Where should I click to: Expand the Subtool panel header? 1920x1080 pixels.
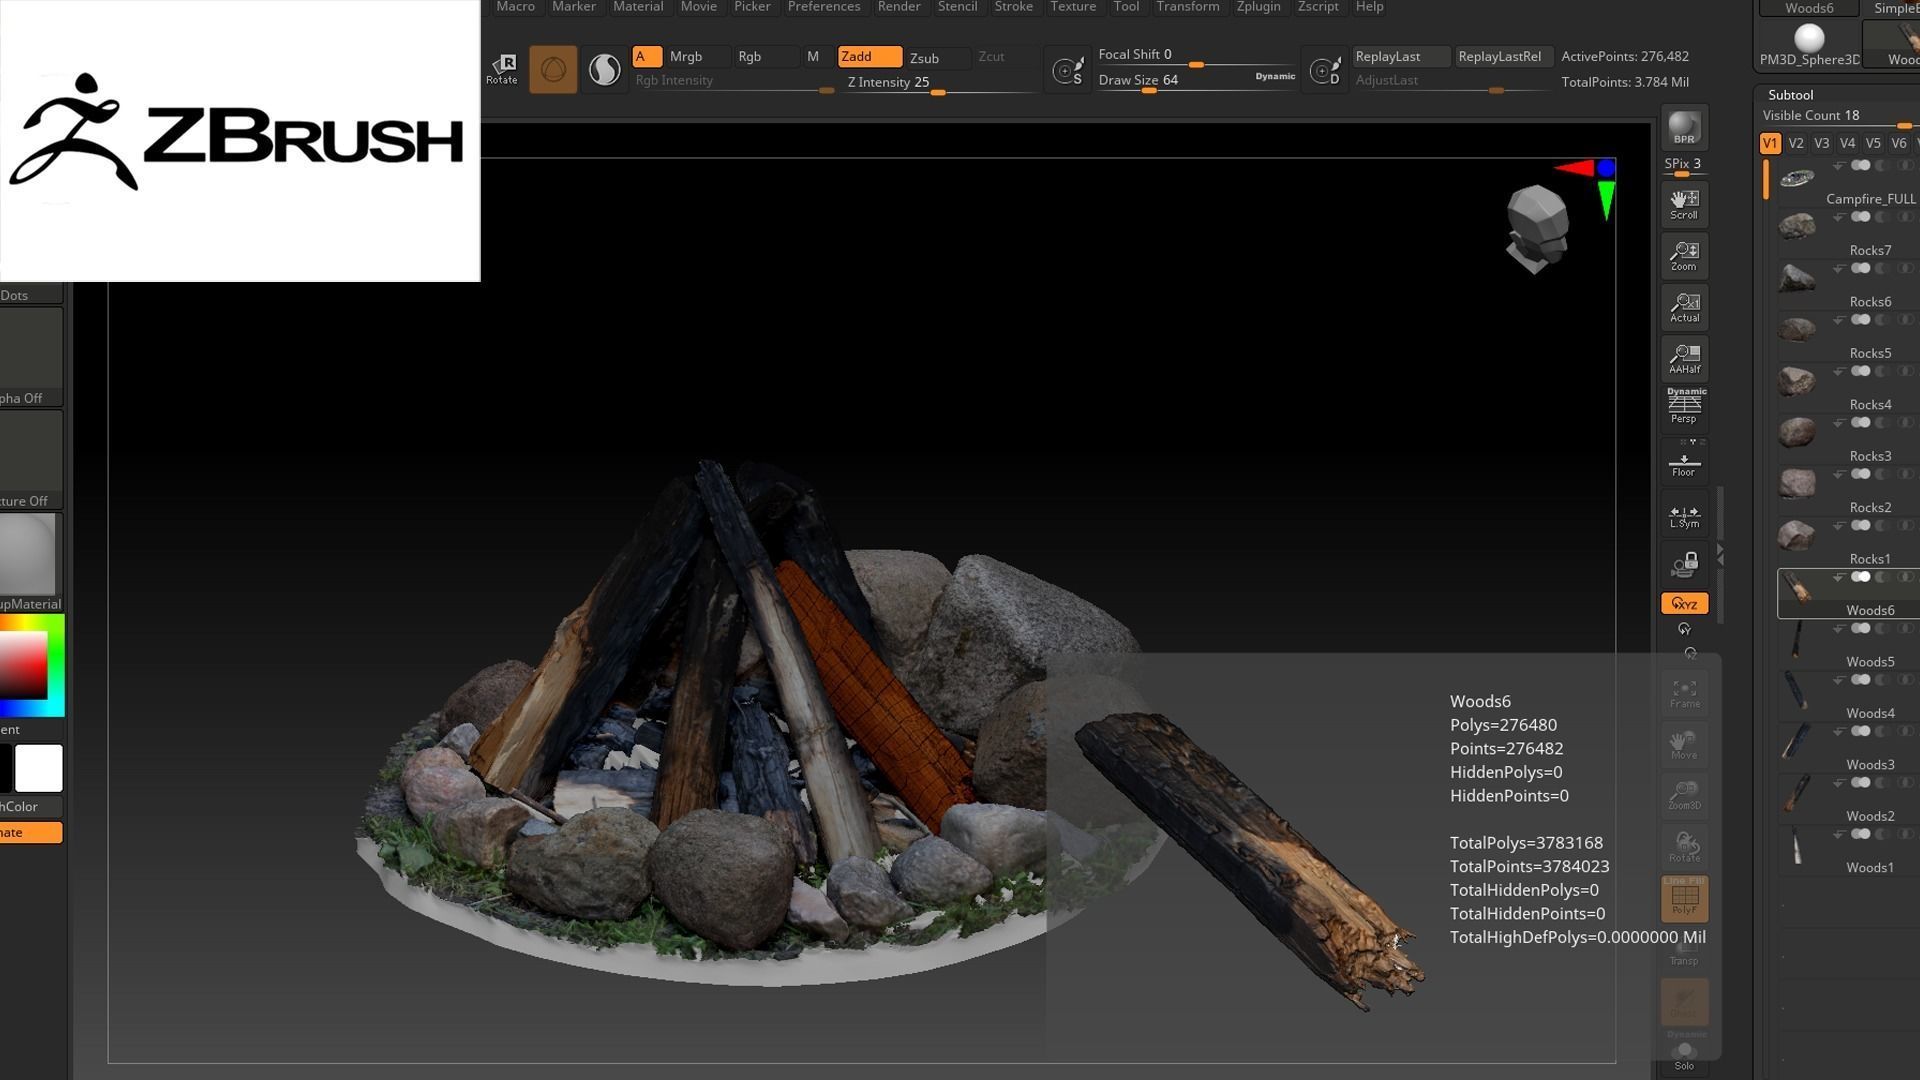1790,95
